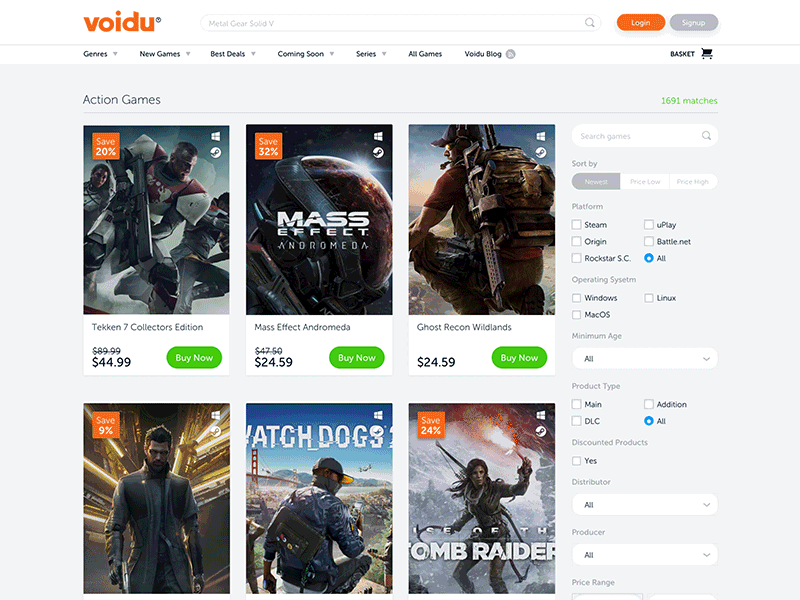Screen dimensions: 800x600
Task: Sort games by Price Low
Action: point(645,182)
